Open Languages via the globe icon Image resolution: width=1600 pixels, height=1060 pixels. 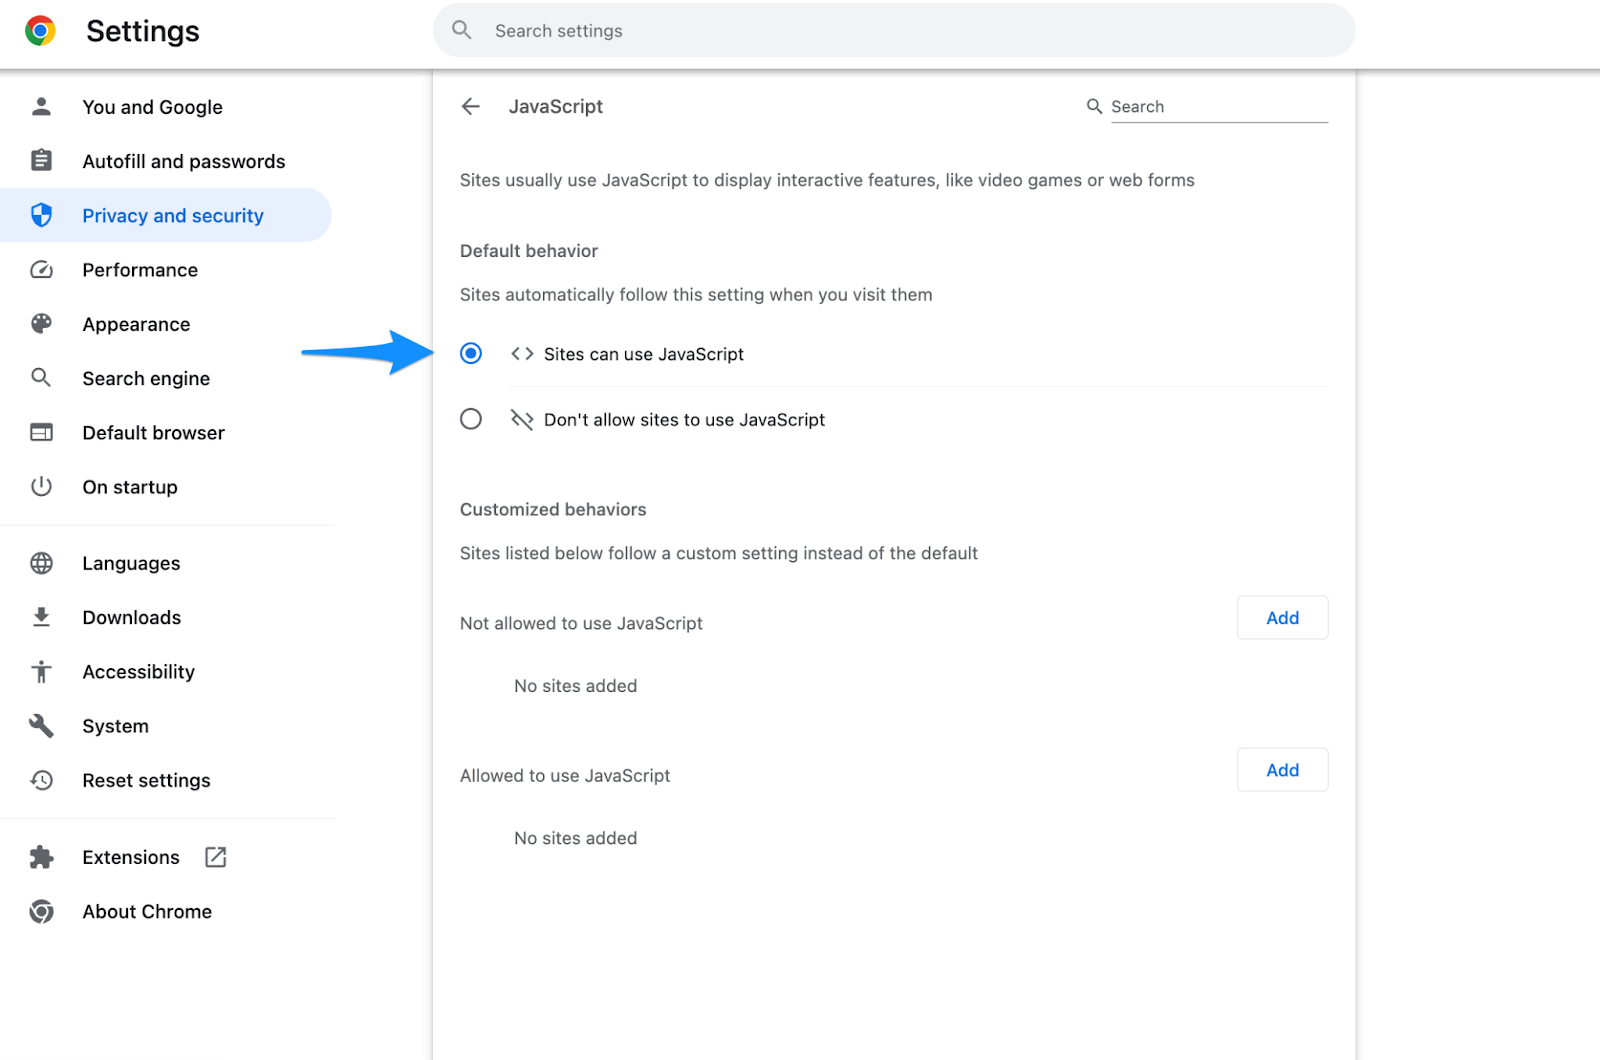41,562
